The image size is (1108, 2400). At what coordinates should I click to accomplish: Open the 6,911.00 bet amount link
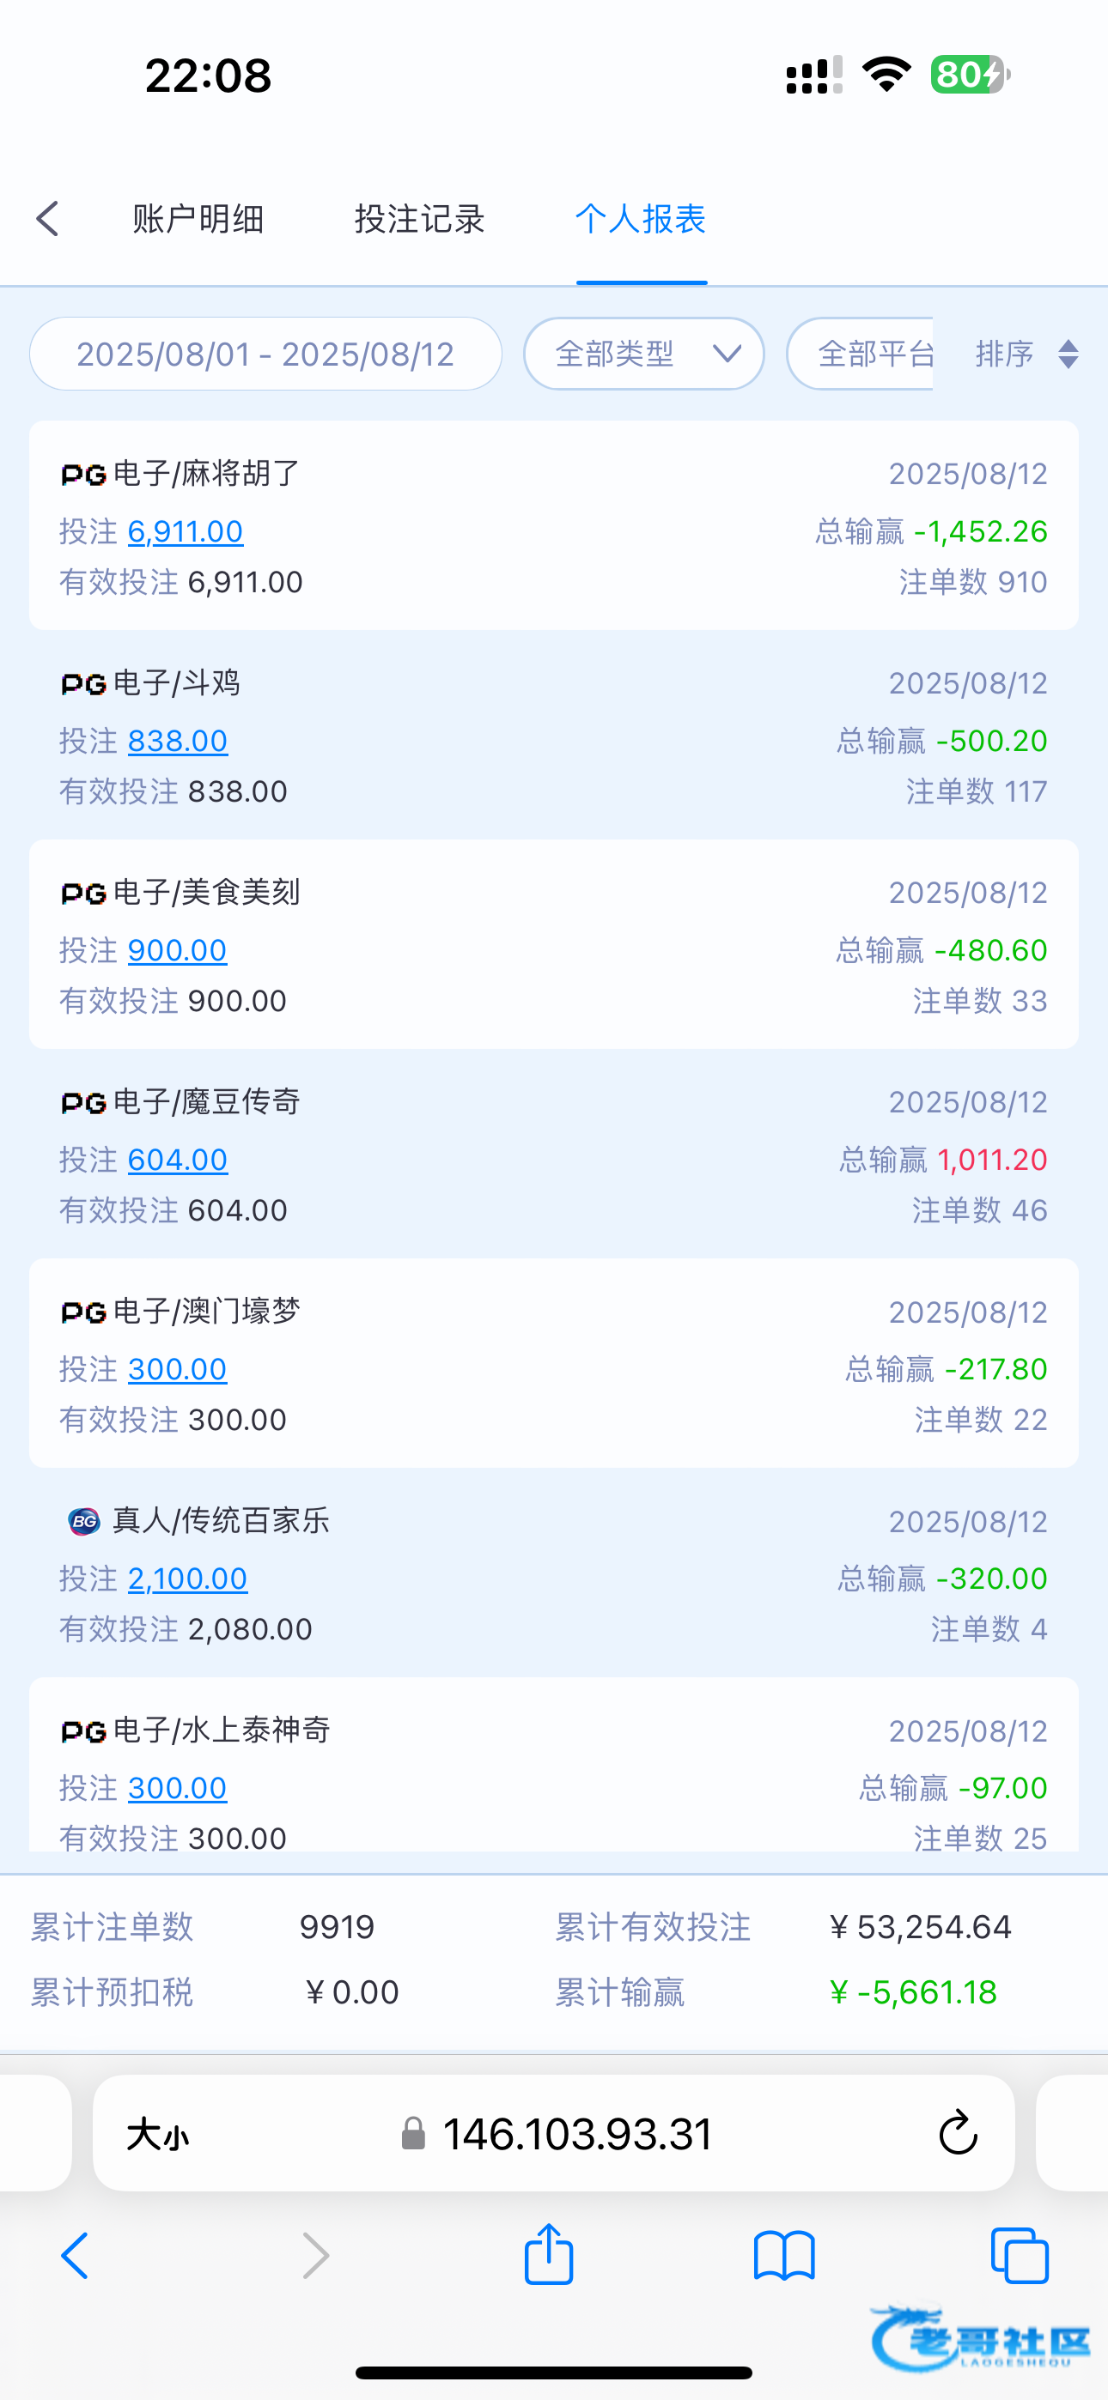(x=185, y=531)
